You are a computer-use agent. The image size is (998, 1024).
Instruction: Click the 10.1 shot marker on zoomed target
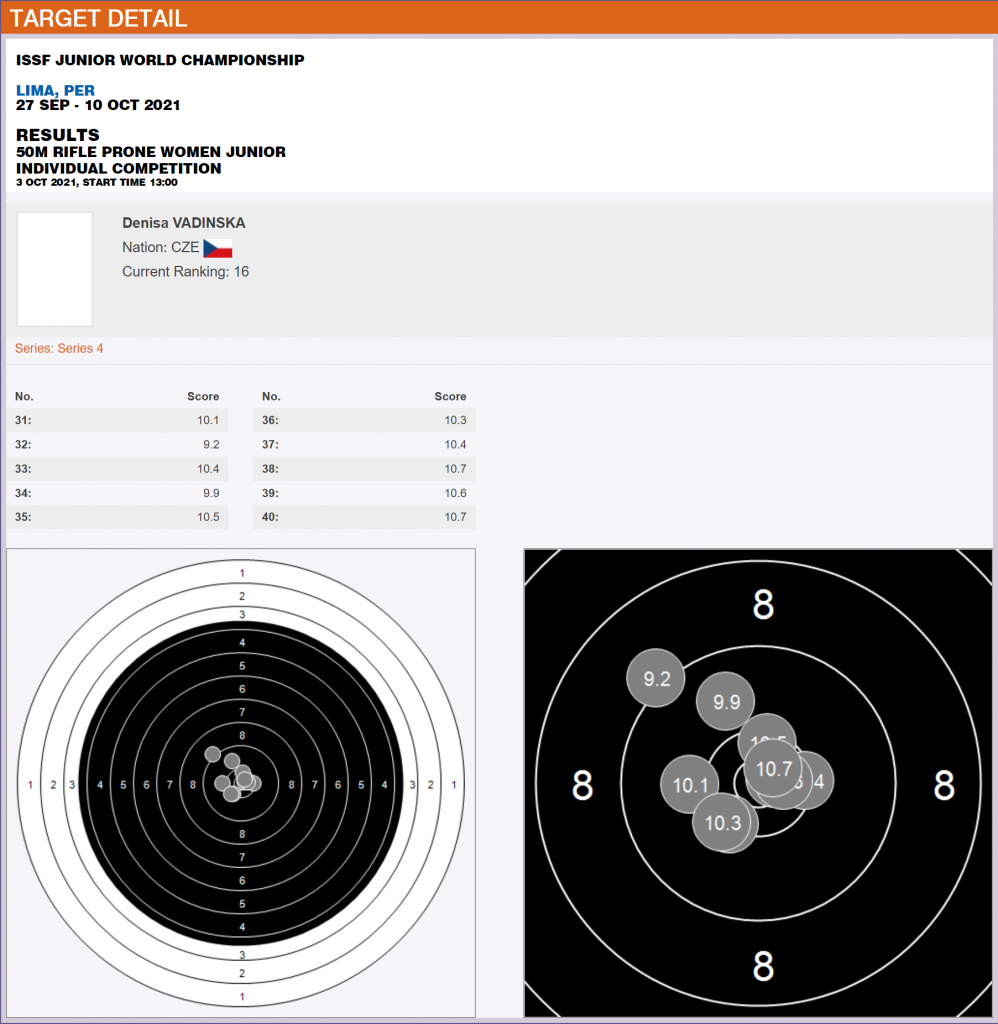click(x=690, y=785)
